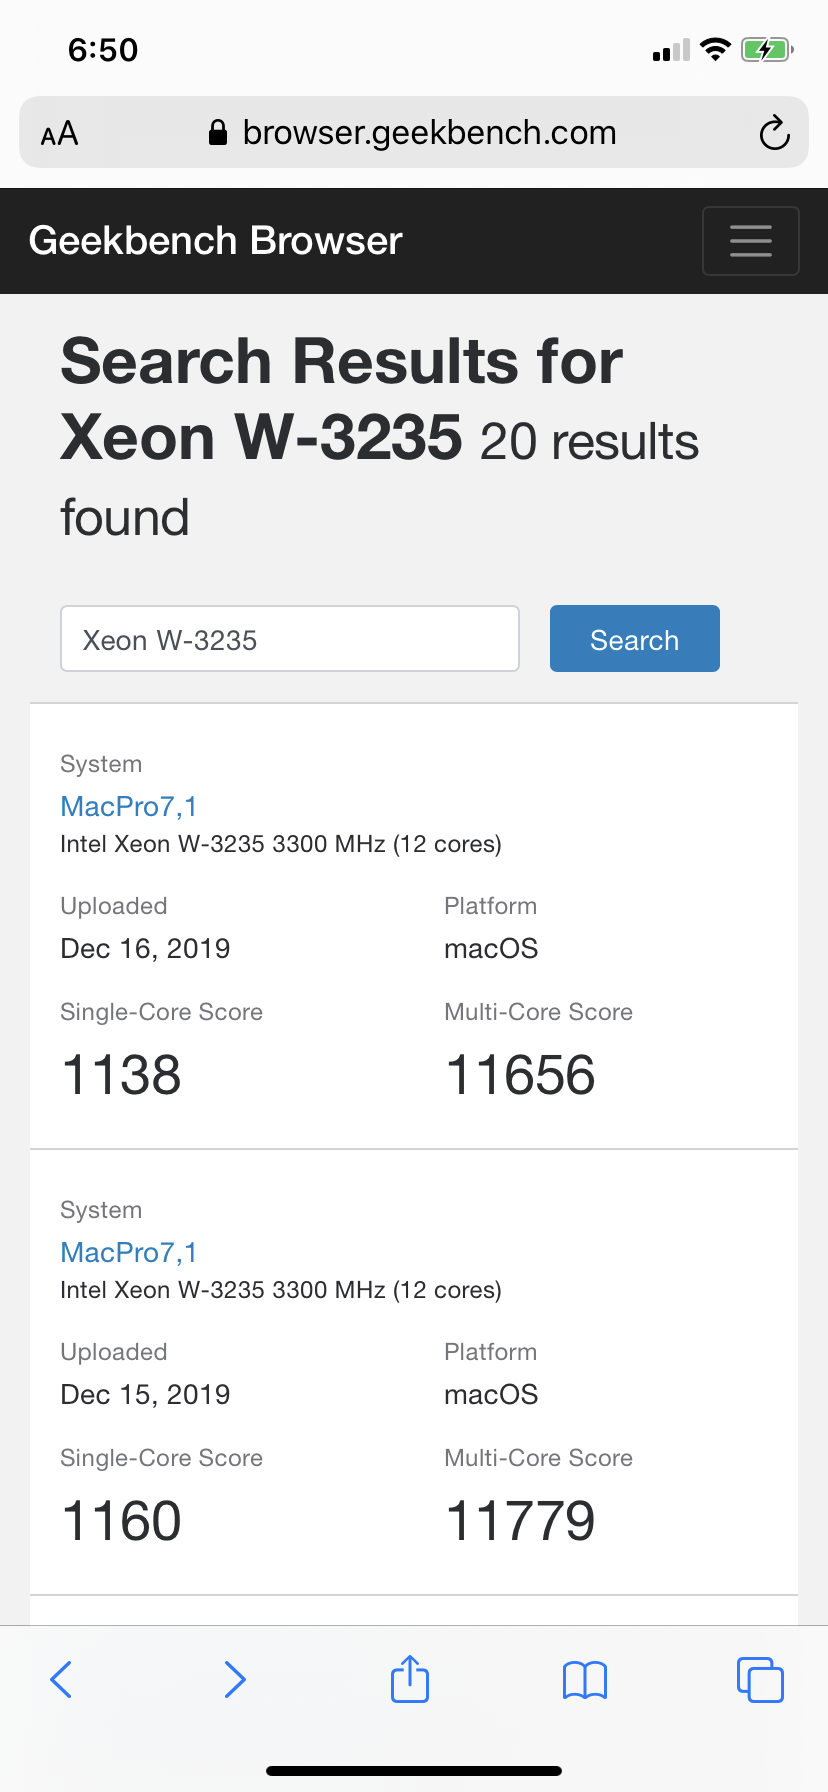828x1792 pixels.
Task: Tap the battery indicator in the status bar
Action: [x=767, y=49]
